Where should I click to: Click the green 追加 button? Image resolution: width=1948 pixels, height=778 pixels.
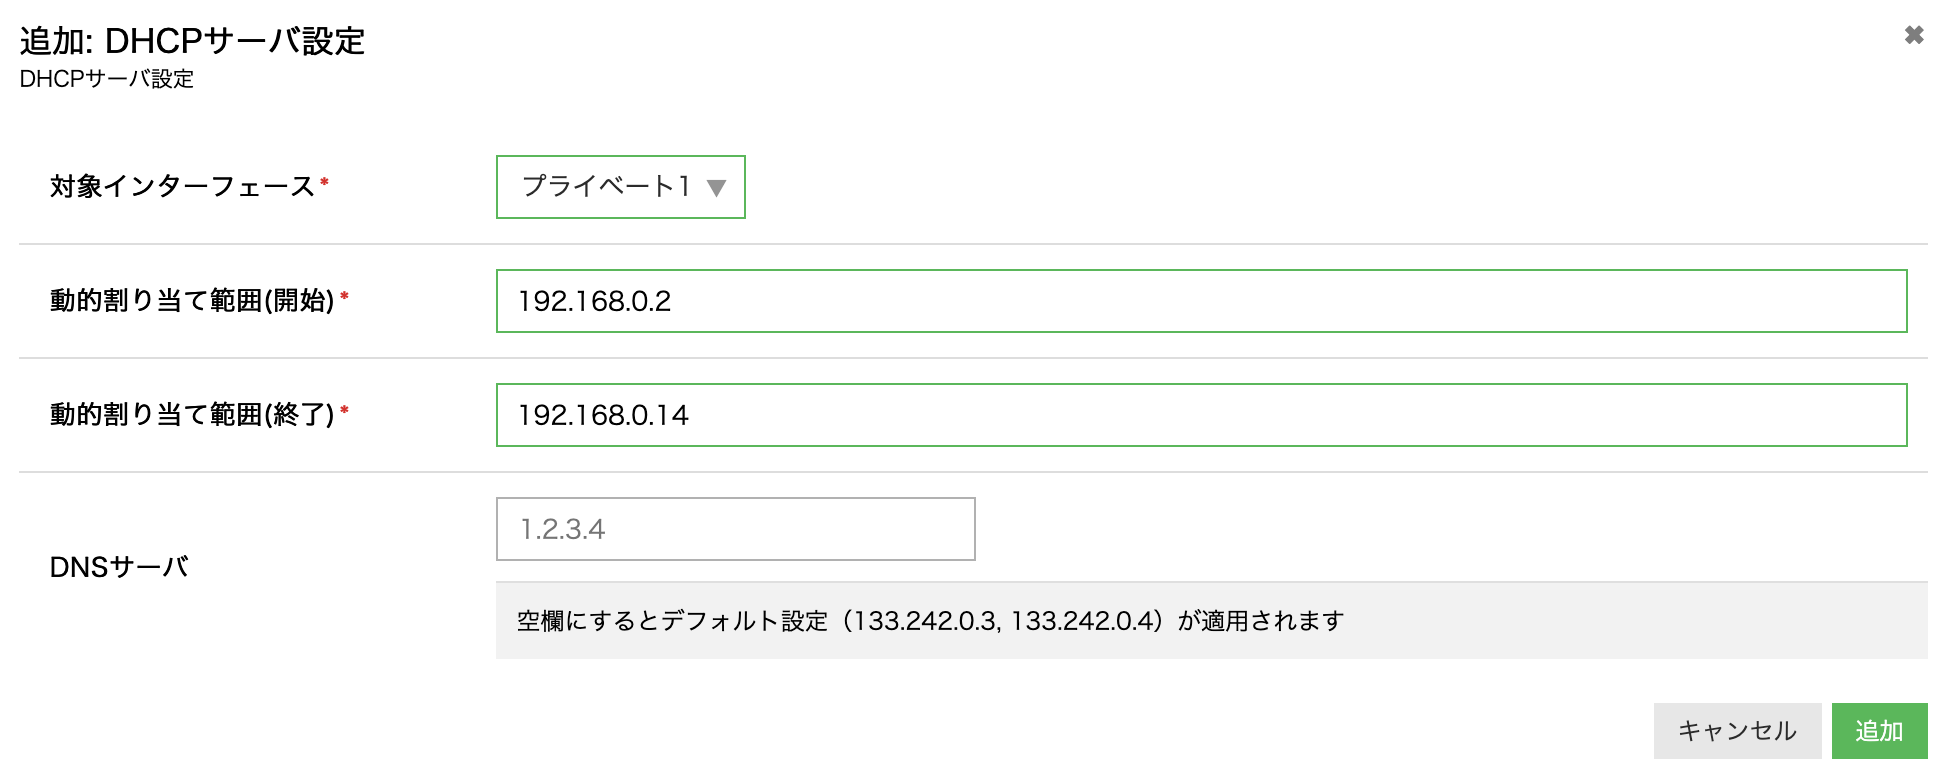pos(1880,731)
